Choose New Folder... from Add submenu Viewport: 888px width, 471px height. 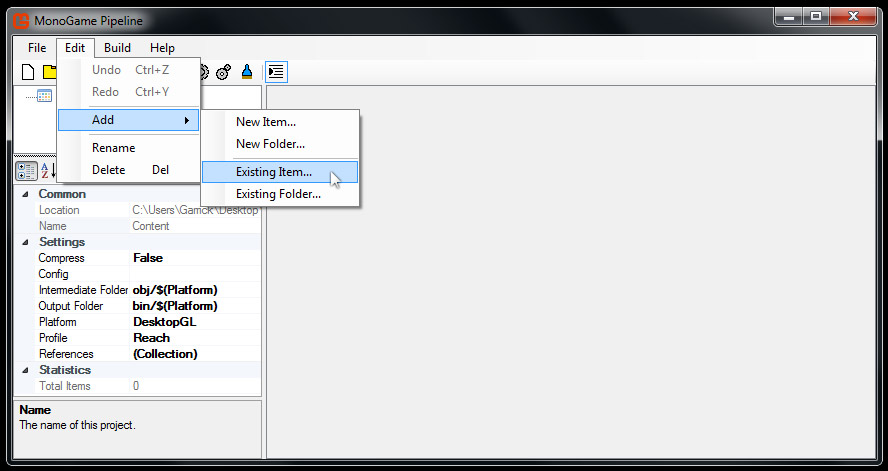click(270, 144)
